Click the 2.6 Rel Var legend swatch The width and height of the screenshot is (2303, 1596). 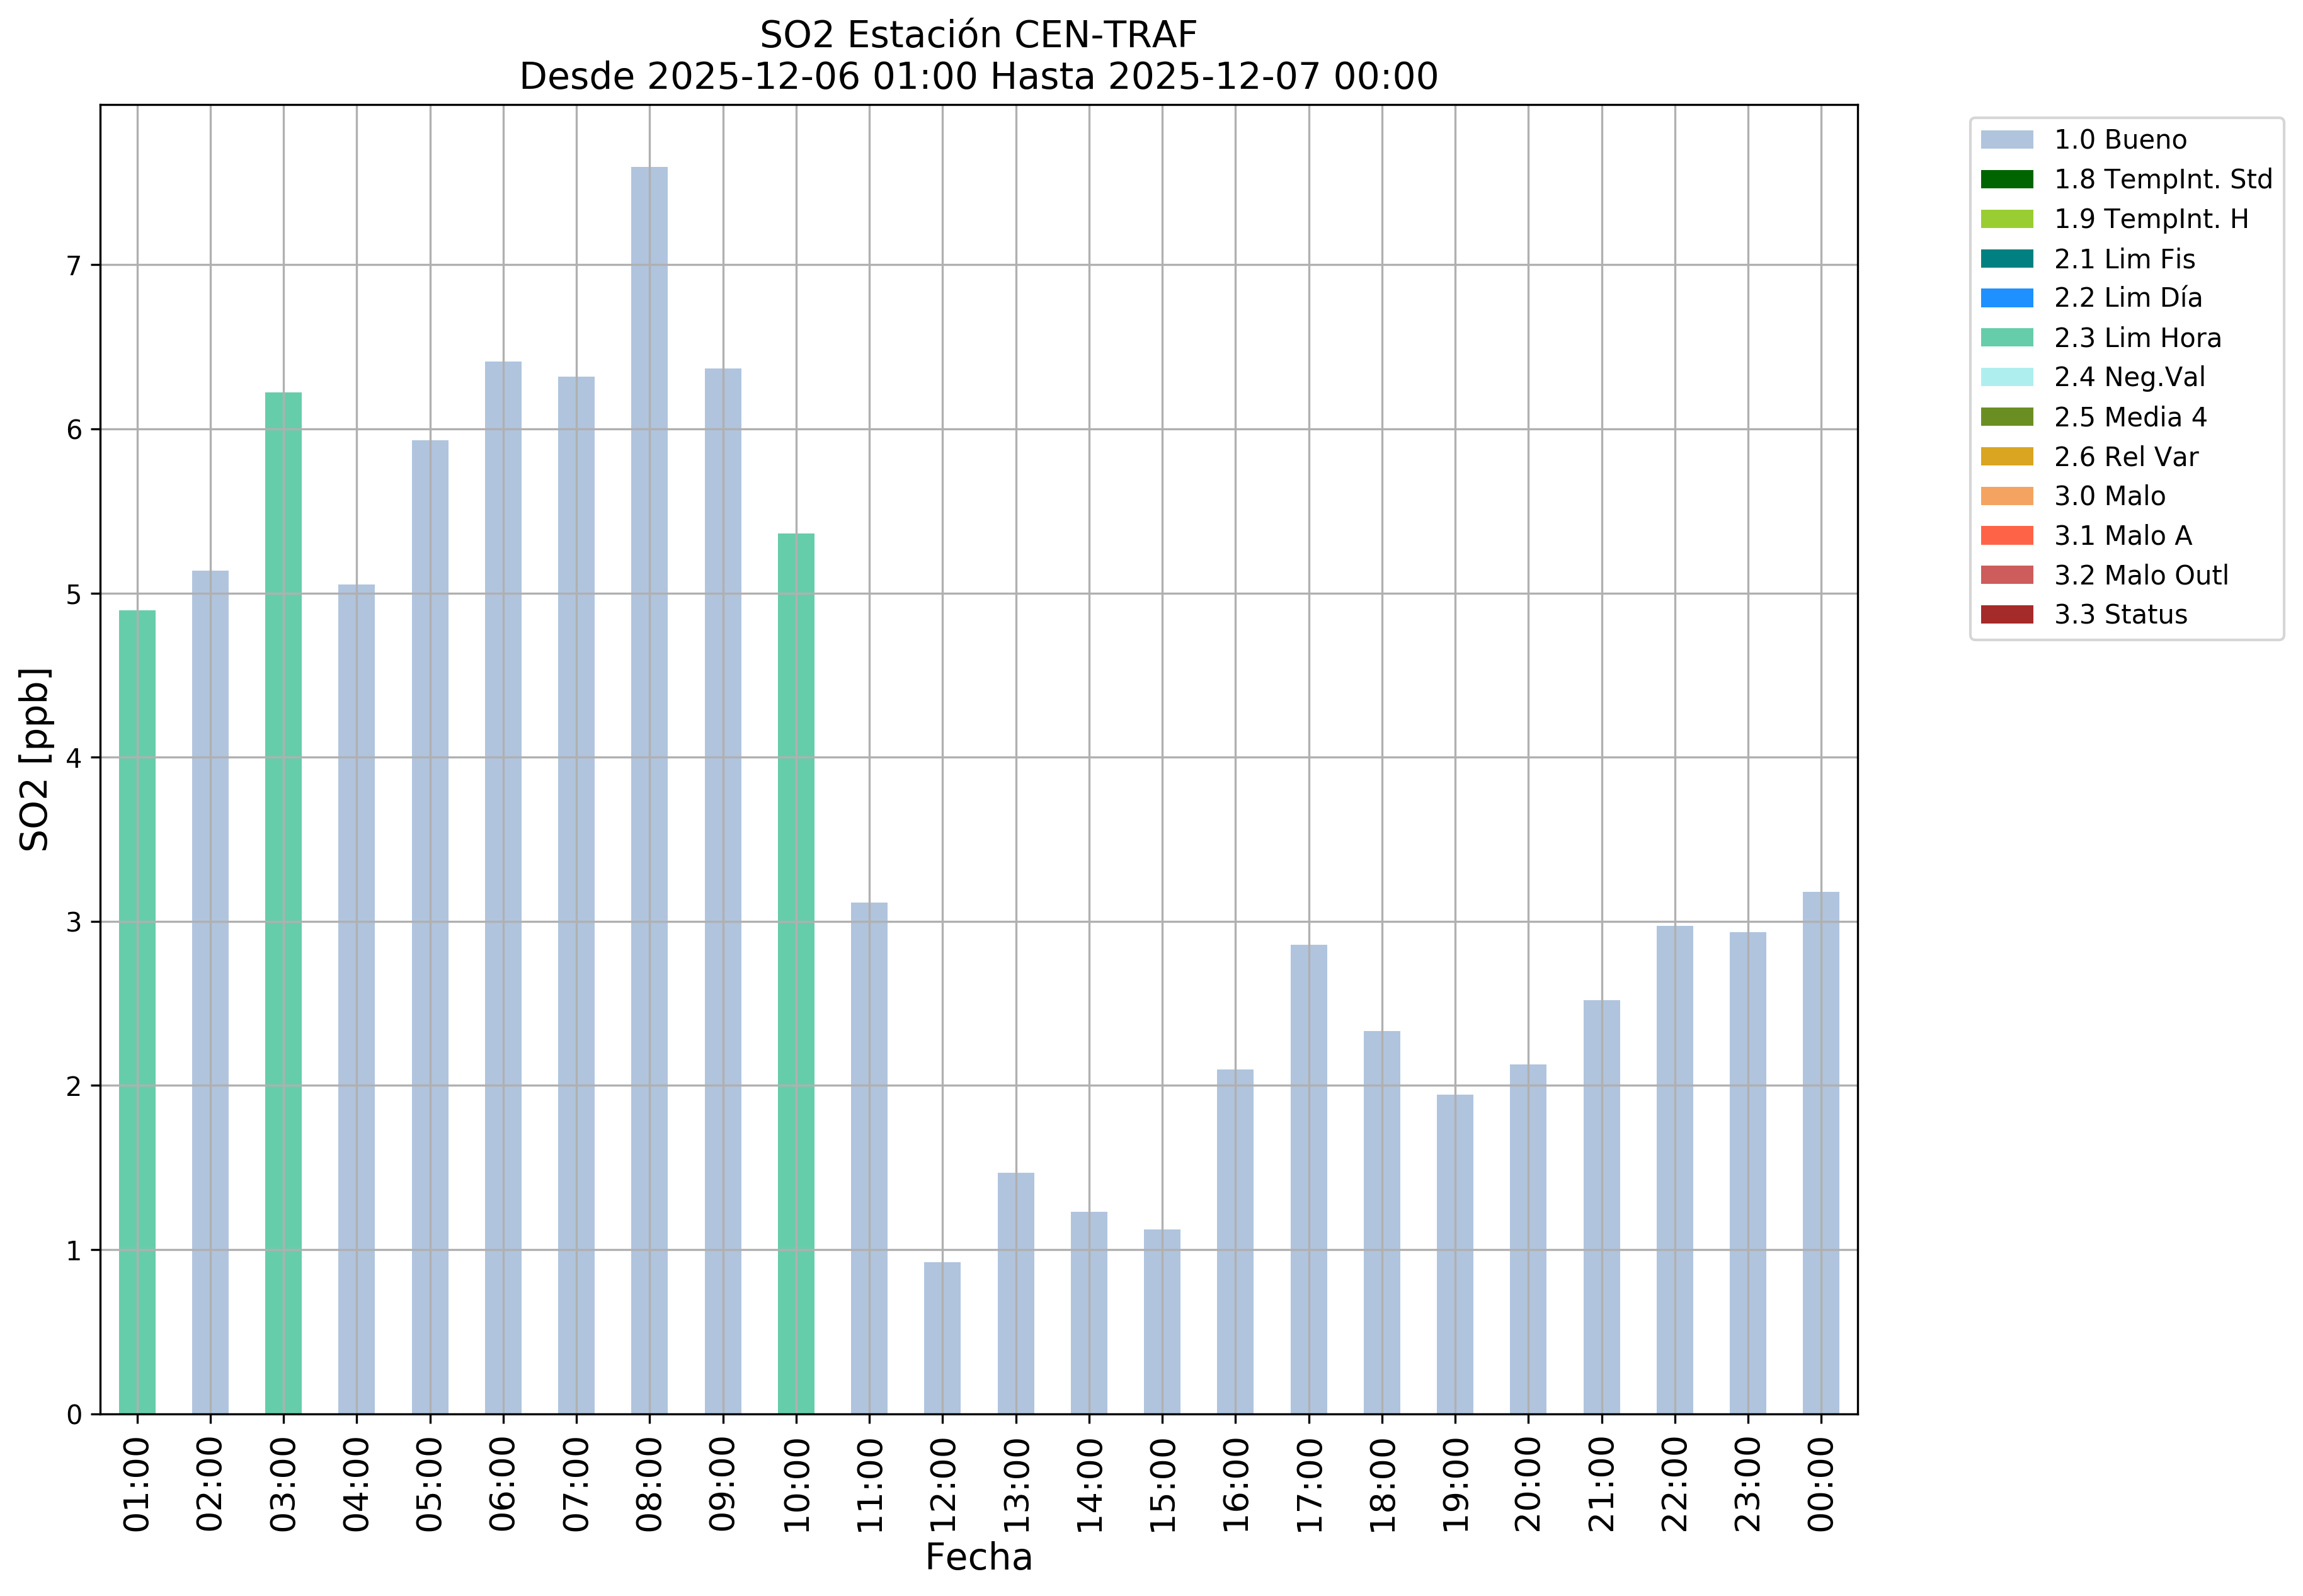pos(2006,457)
